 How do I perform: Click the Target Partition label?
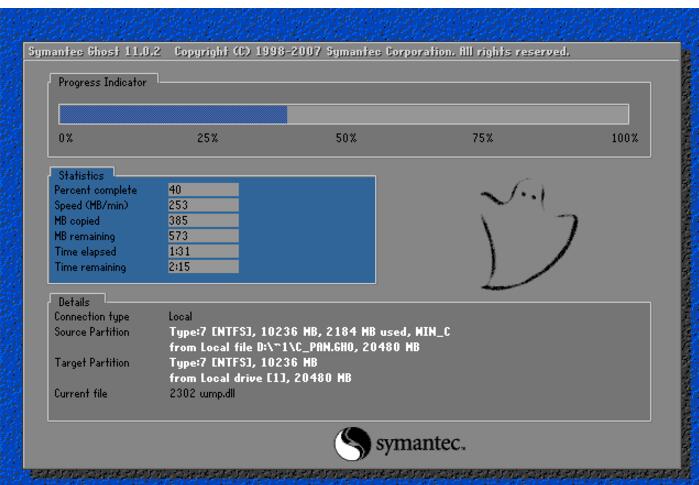click(x=92, y=363)
